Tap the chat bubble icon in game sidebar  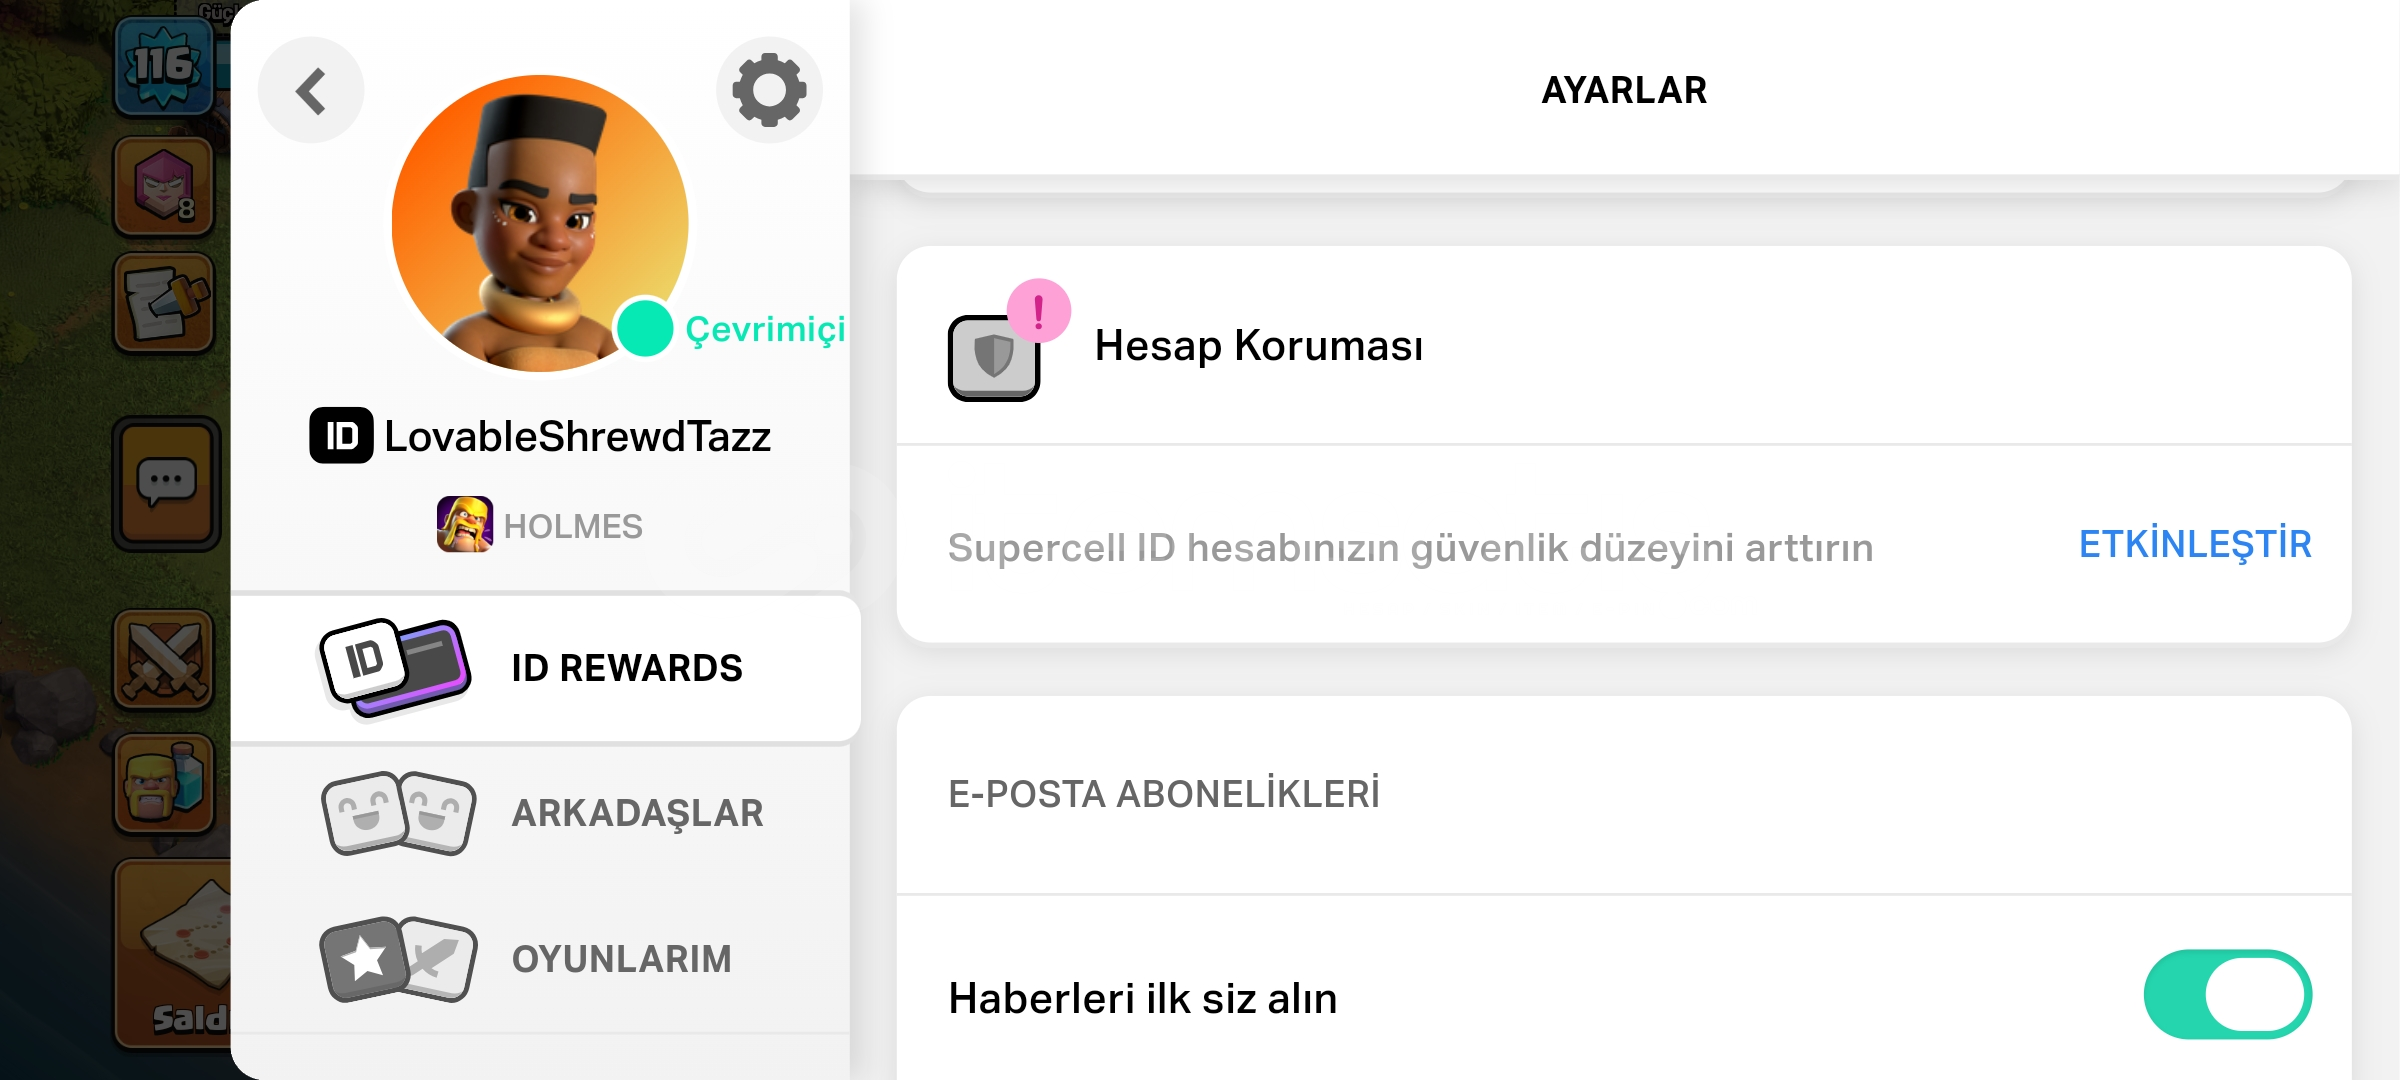(x=166, y=484)
